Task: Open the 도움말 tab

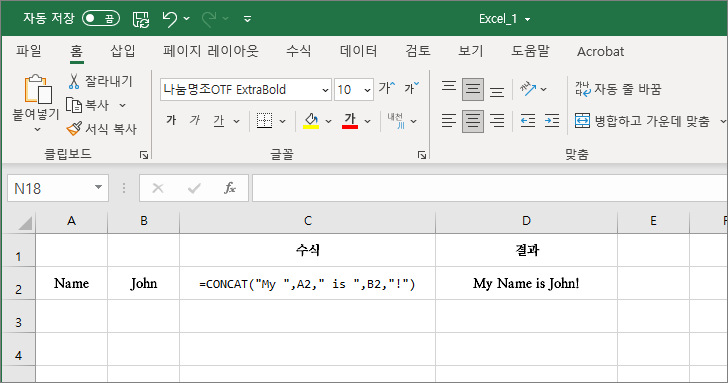Action: [x=530, y=51]
